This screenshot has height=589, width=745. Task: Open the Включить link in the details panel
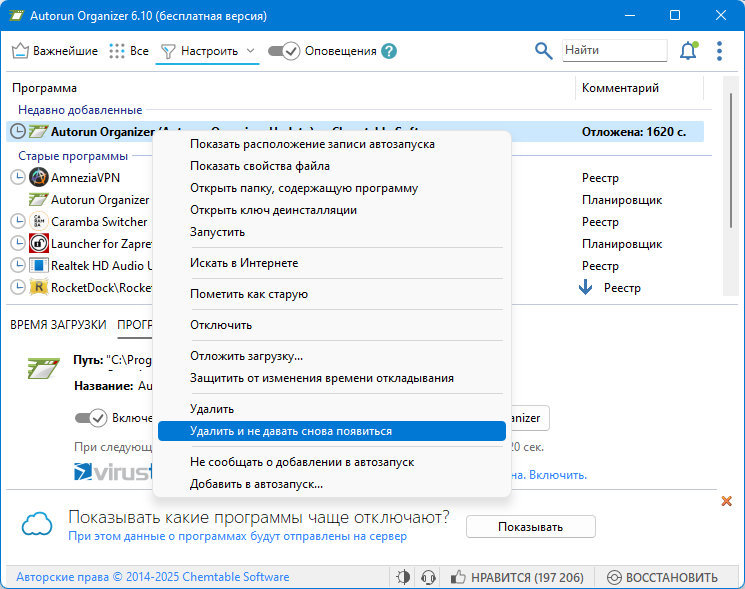(x=558, y=475)
